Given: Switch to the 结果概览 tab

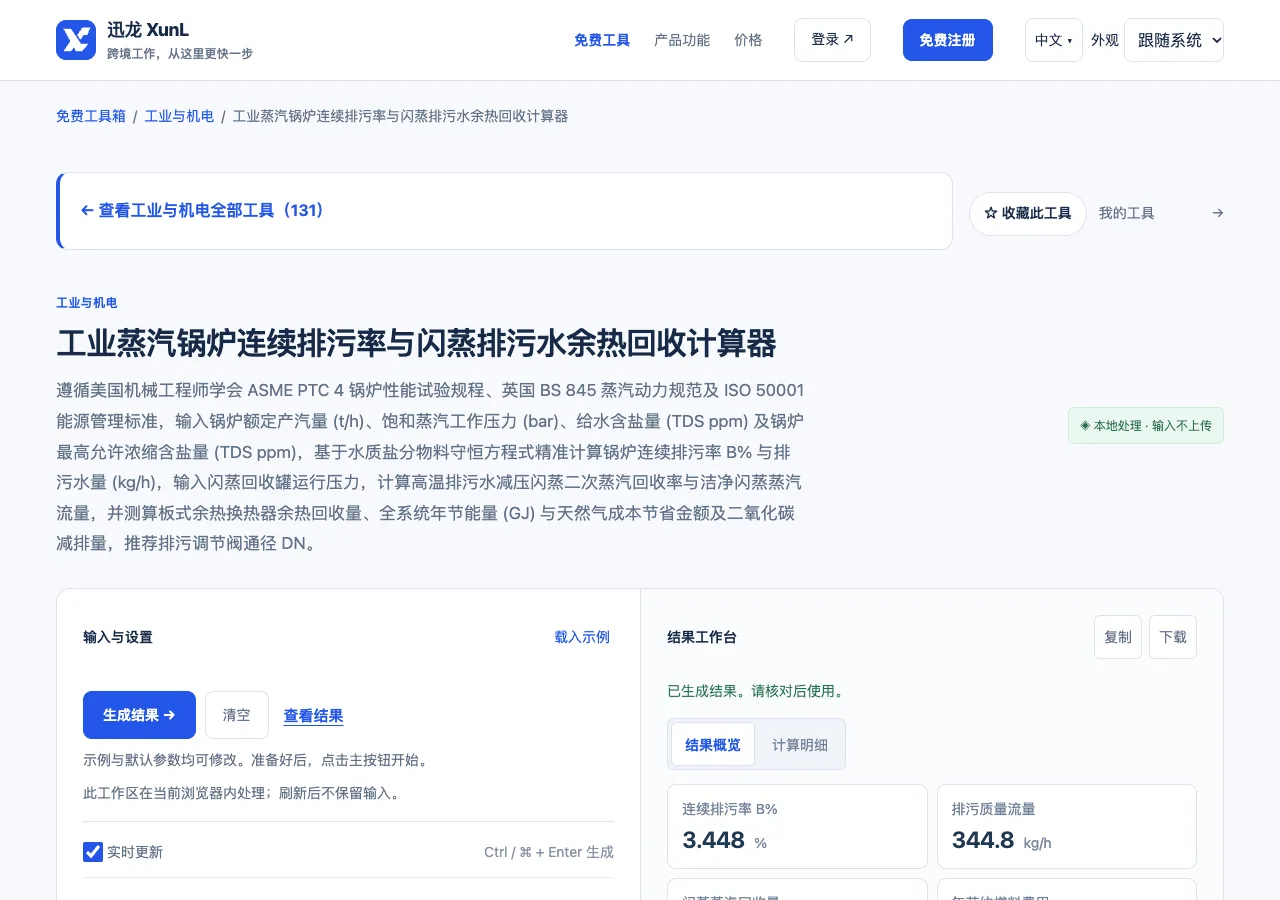Looking at the screenshot, I should pyautogui.click(x=713, y=744).
